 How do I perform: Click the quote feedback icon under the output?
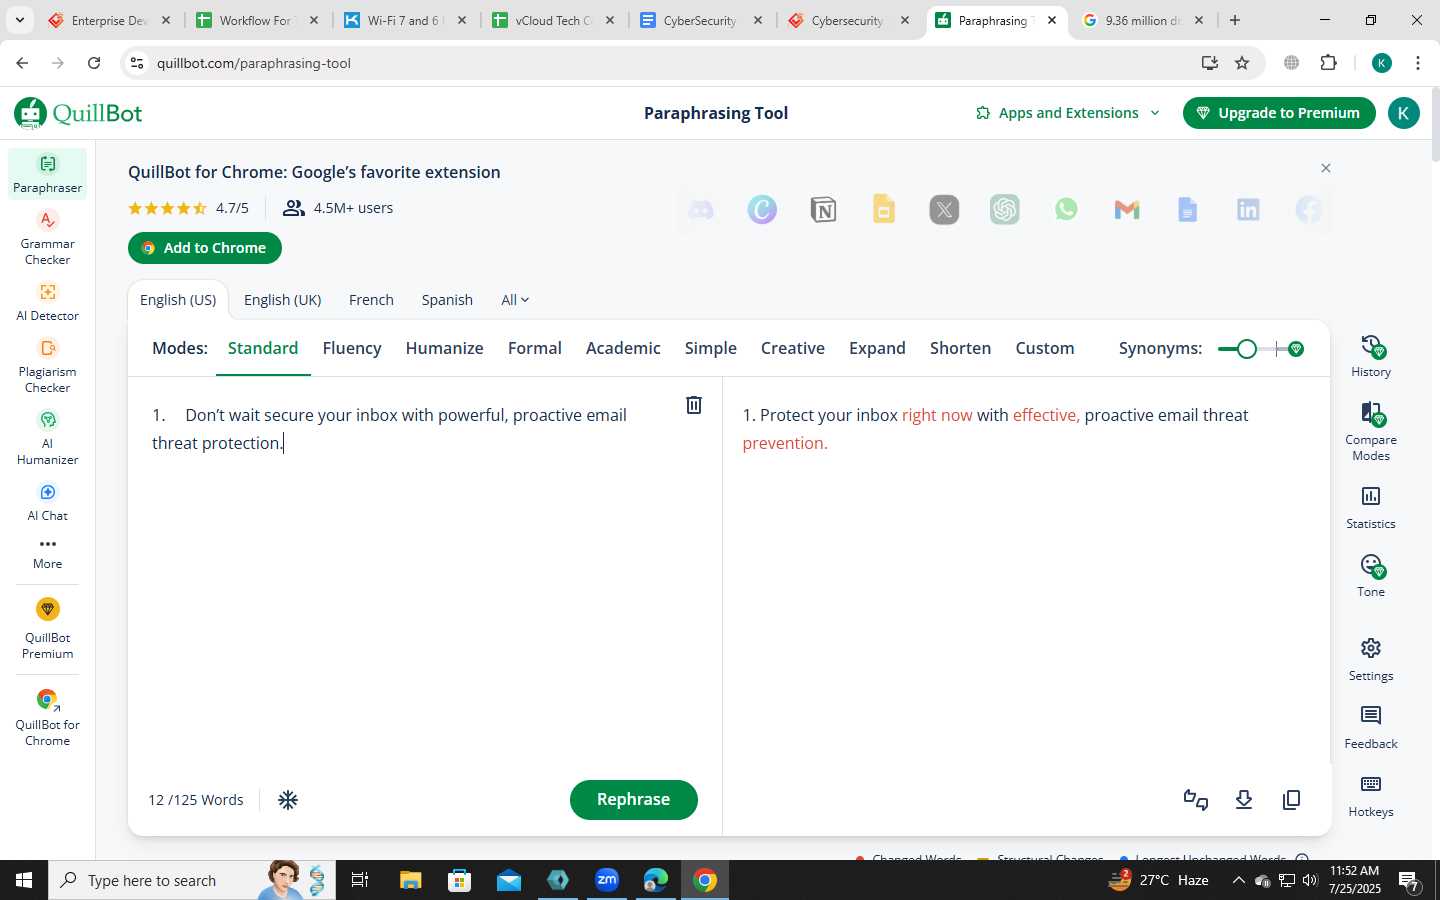[1196, 800]
